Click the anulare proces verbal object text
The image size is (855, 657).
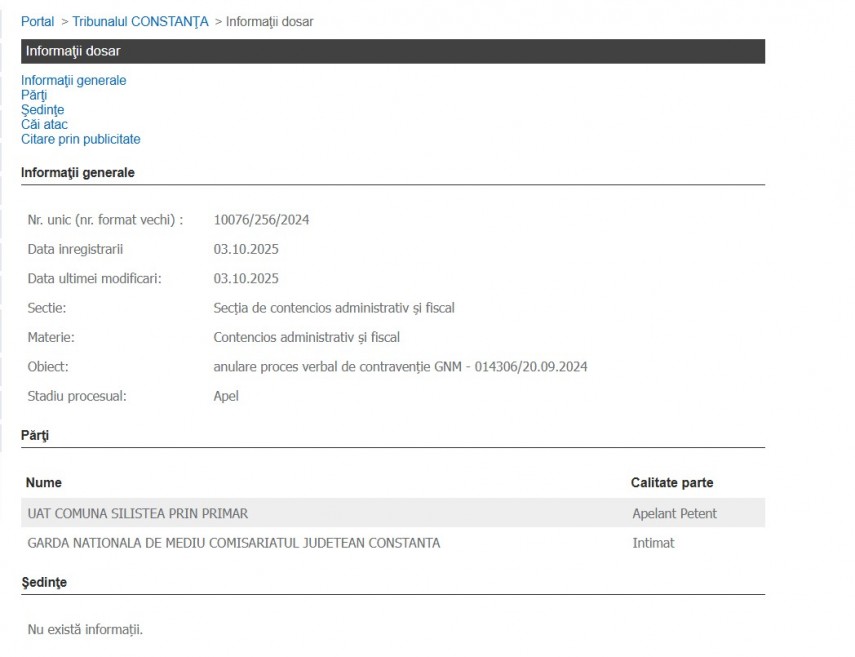pos(400,367)
